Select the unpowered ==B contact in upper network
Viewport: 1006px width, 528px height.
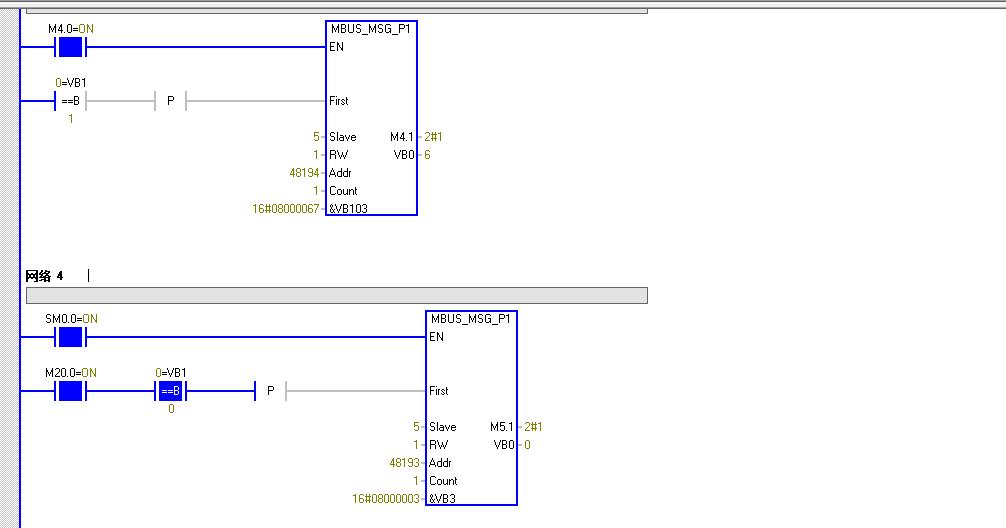coord(70,101)
